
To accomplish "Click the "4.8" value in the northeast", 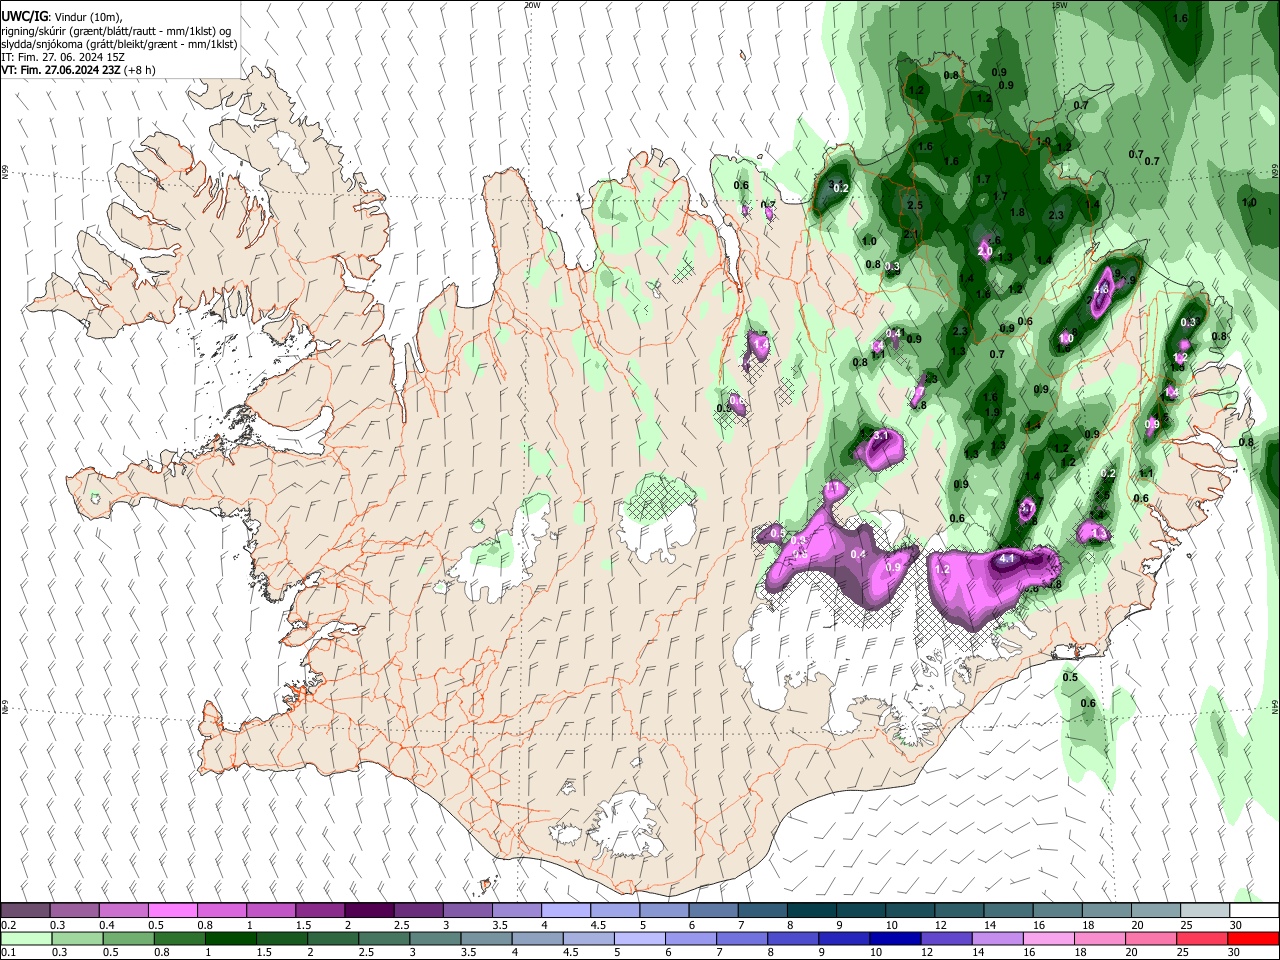I will (x=1103, y=289).
